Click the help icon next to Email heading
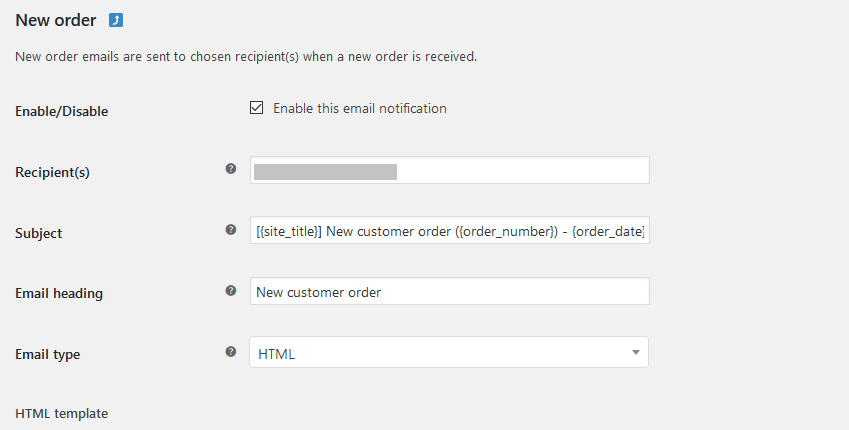 pos(231,291)
